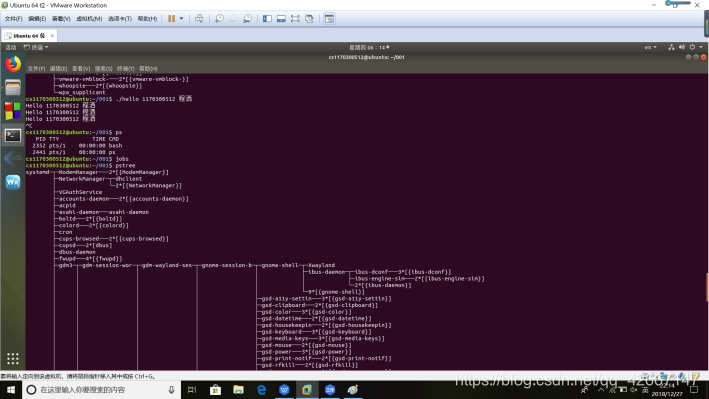This screenshot has width=709, height=399.
Task: Open Task View on the taskbar
Action: click(192, 390)
